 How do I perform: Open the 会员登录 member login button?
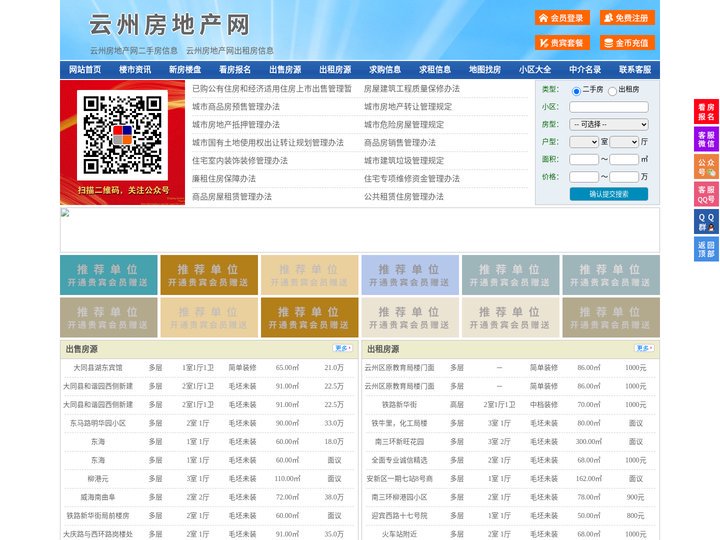[562, 18]
